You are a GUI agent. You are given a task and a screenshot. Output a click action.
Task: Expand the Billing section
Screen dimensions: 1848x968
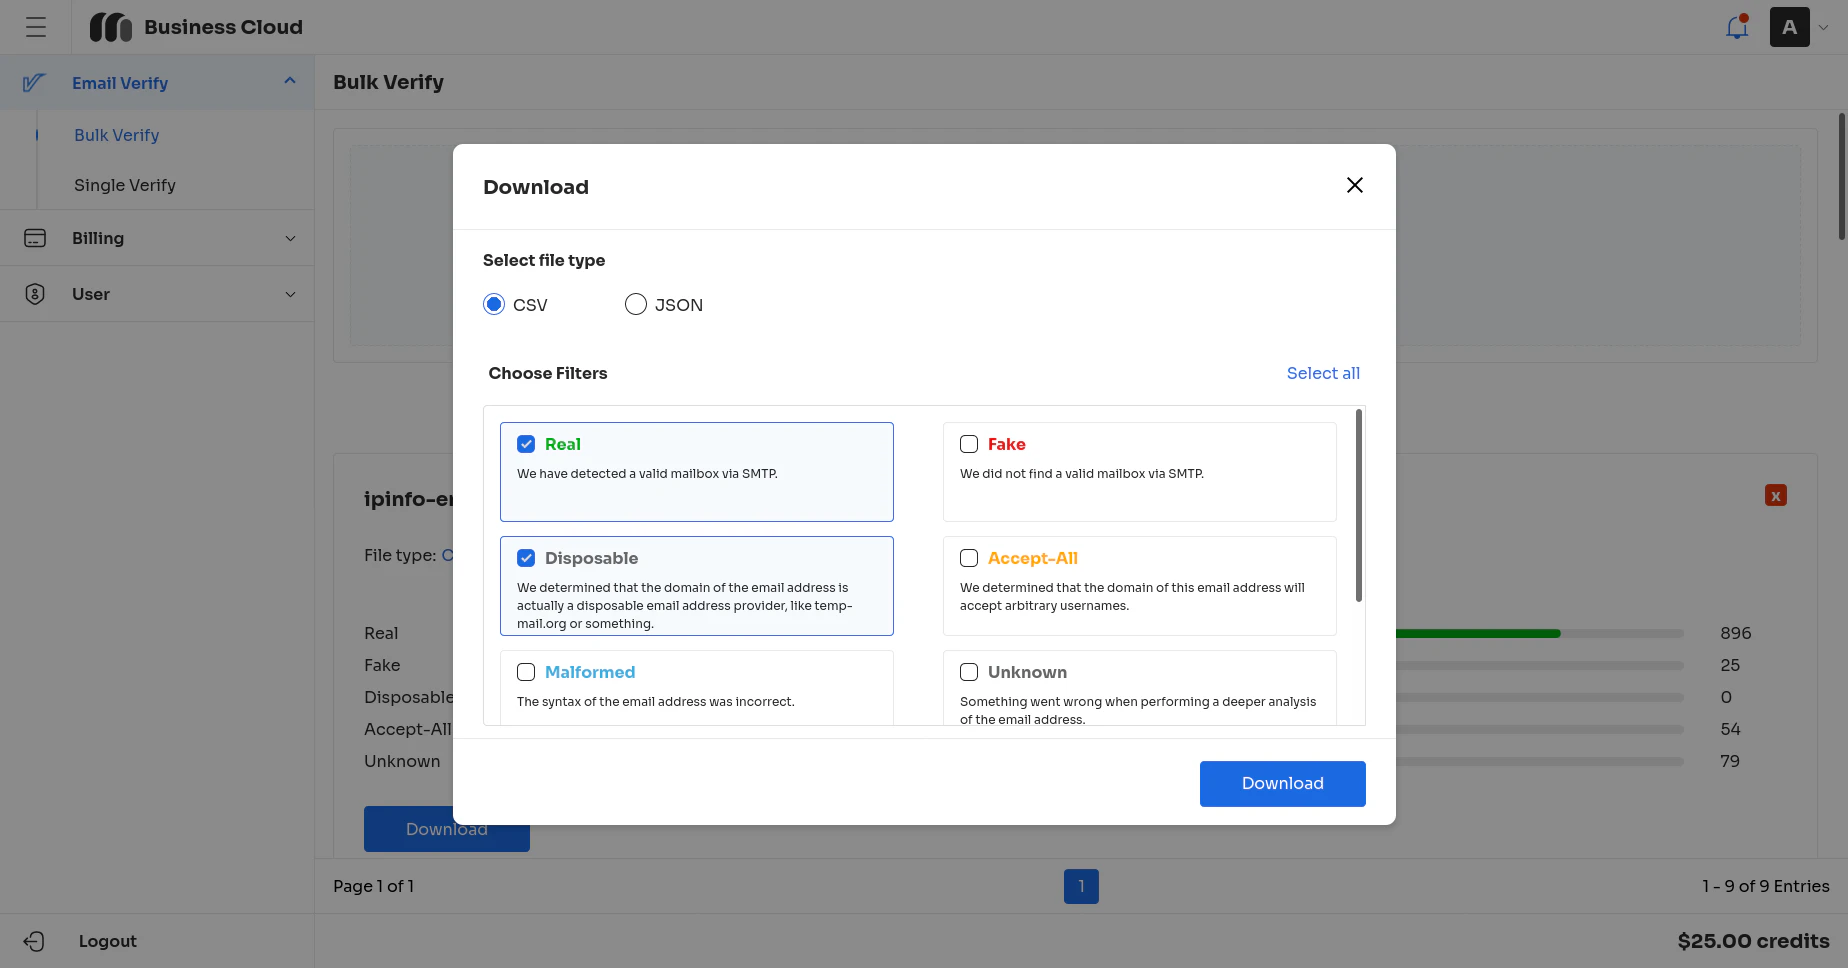290,238
